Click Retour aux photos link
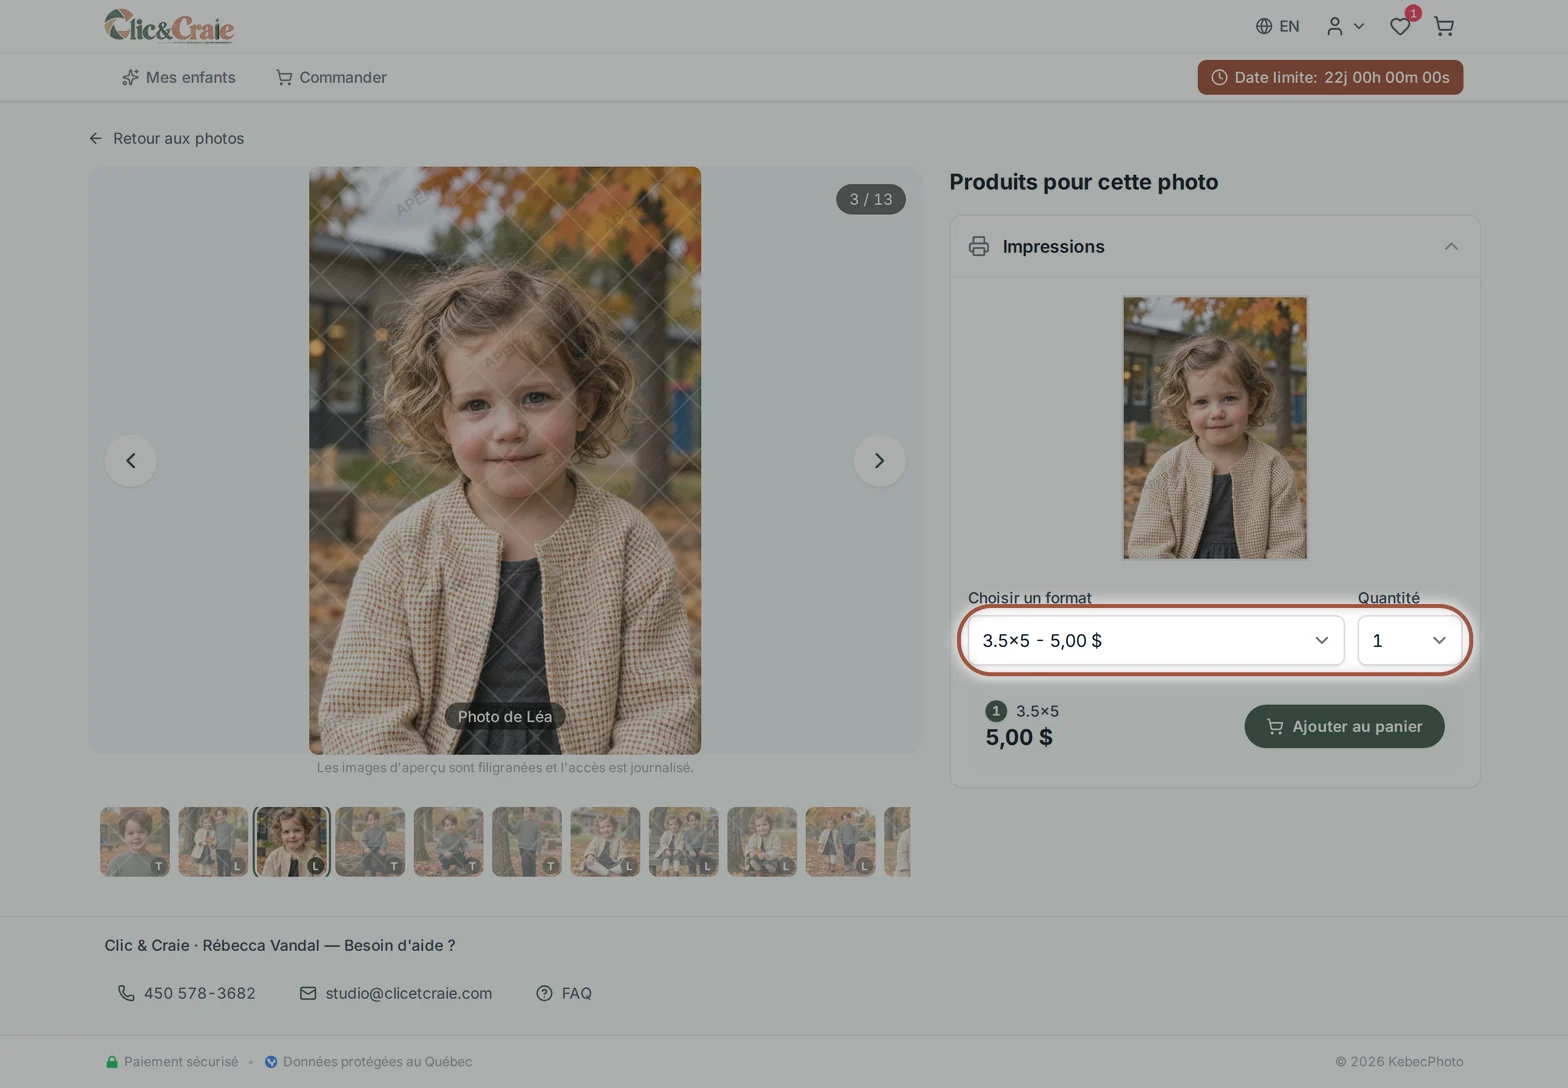Image resolution: width=1568 pixels, height=1088 pixels. (x=166, y=138)
